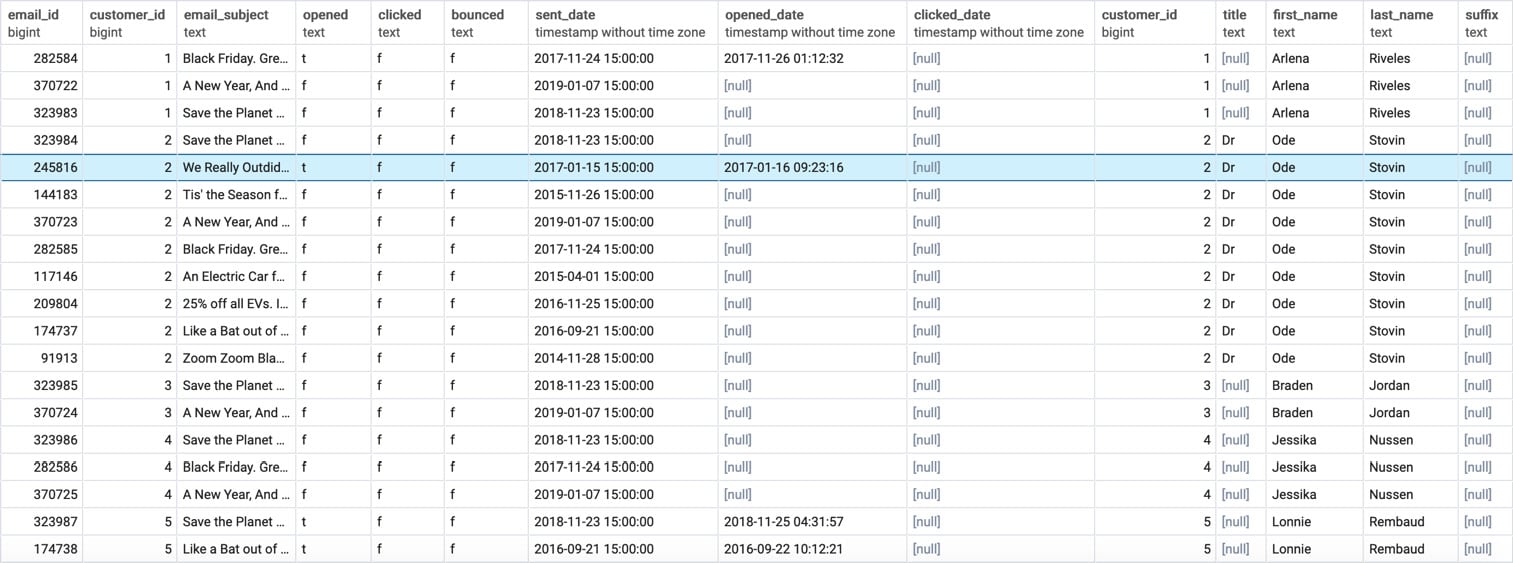Screen dimensions: 1513x563
Task: Select cell with email_id 323986
Action: (41, 440)
